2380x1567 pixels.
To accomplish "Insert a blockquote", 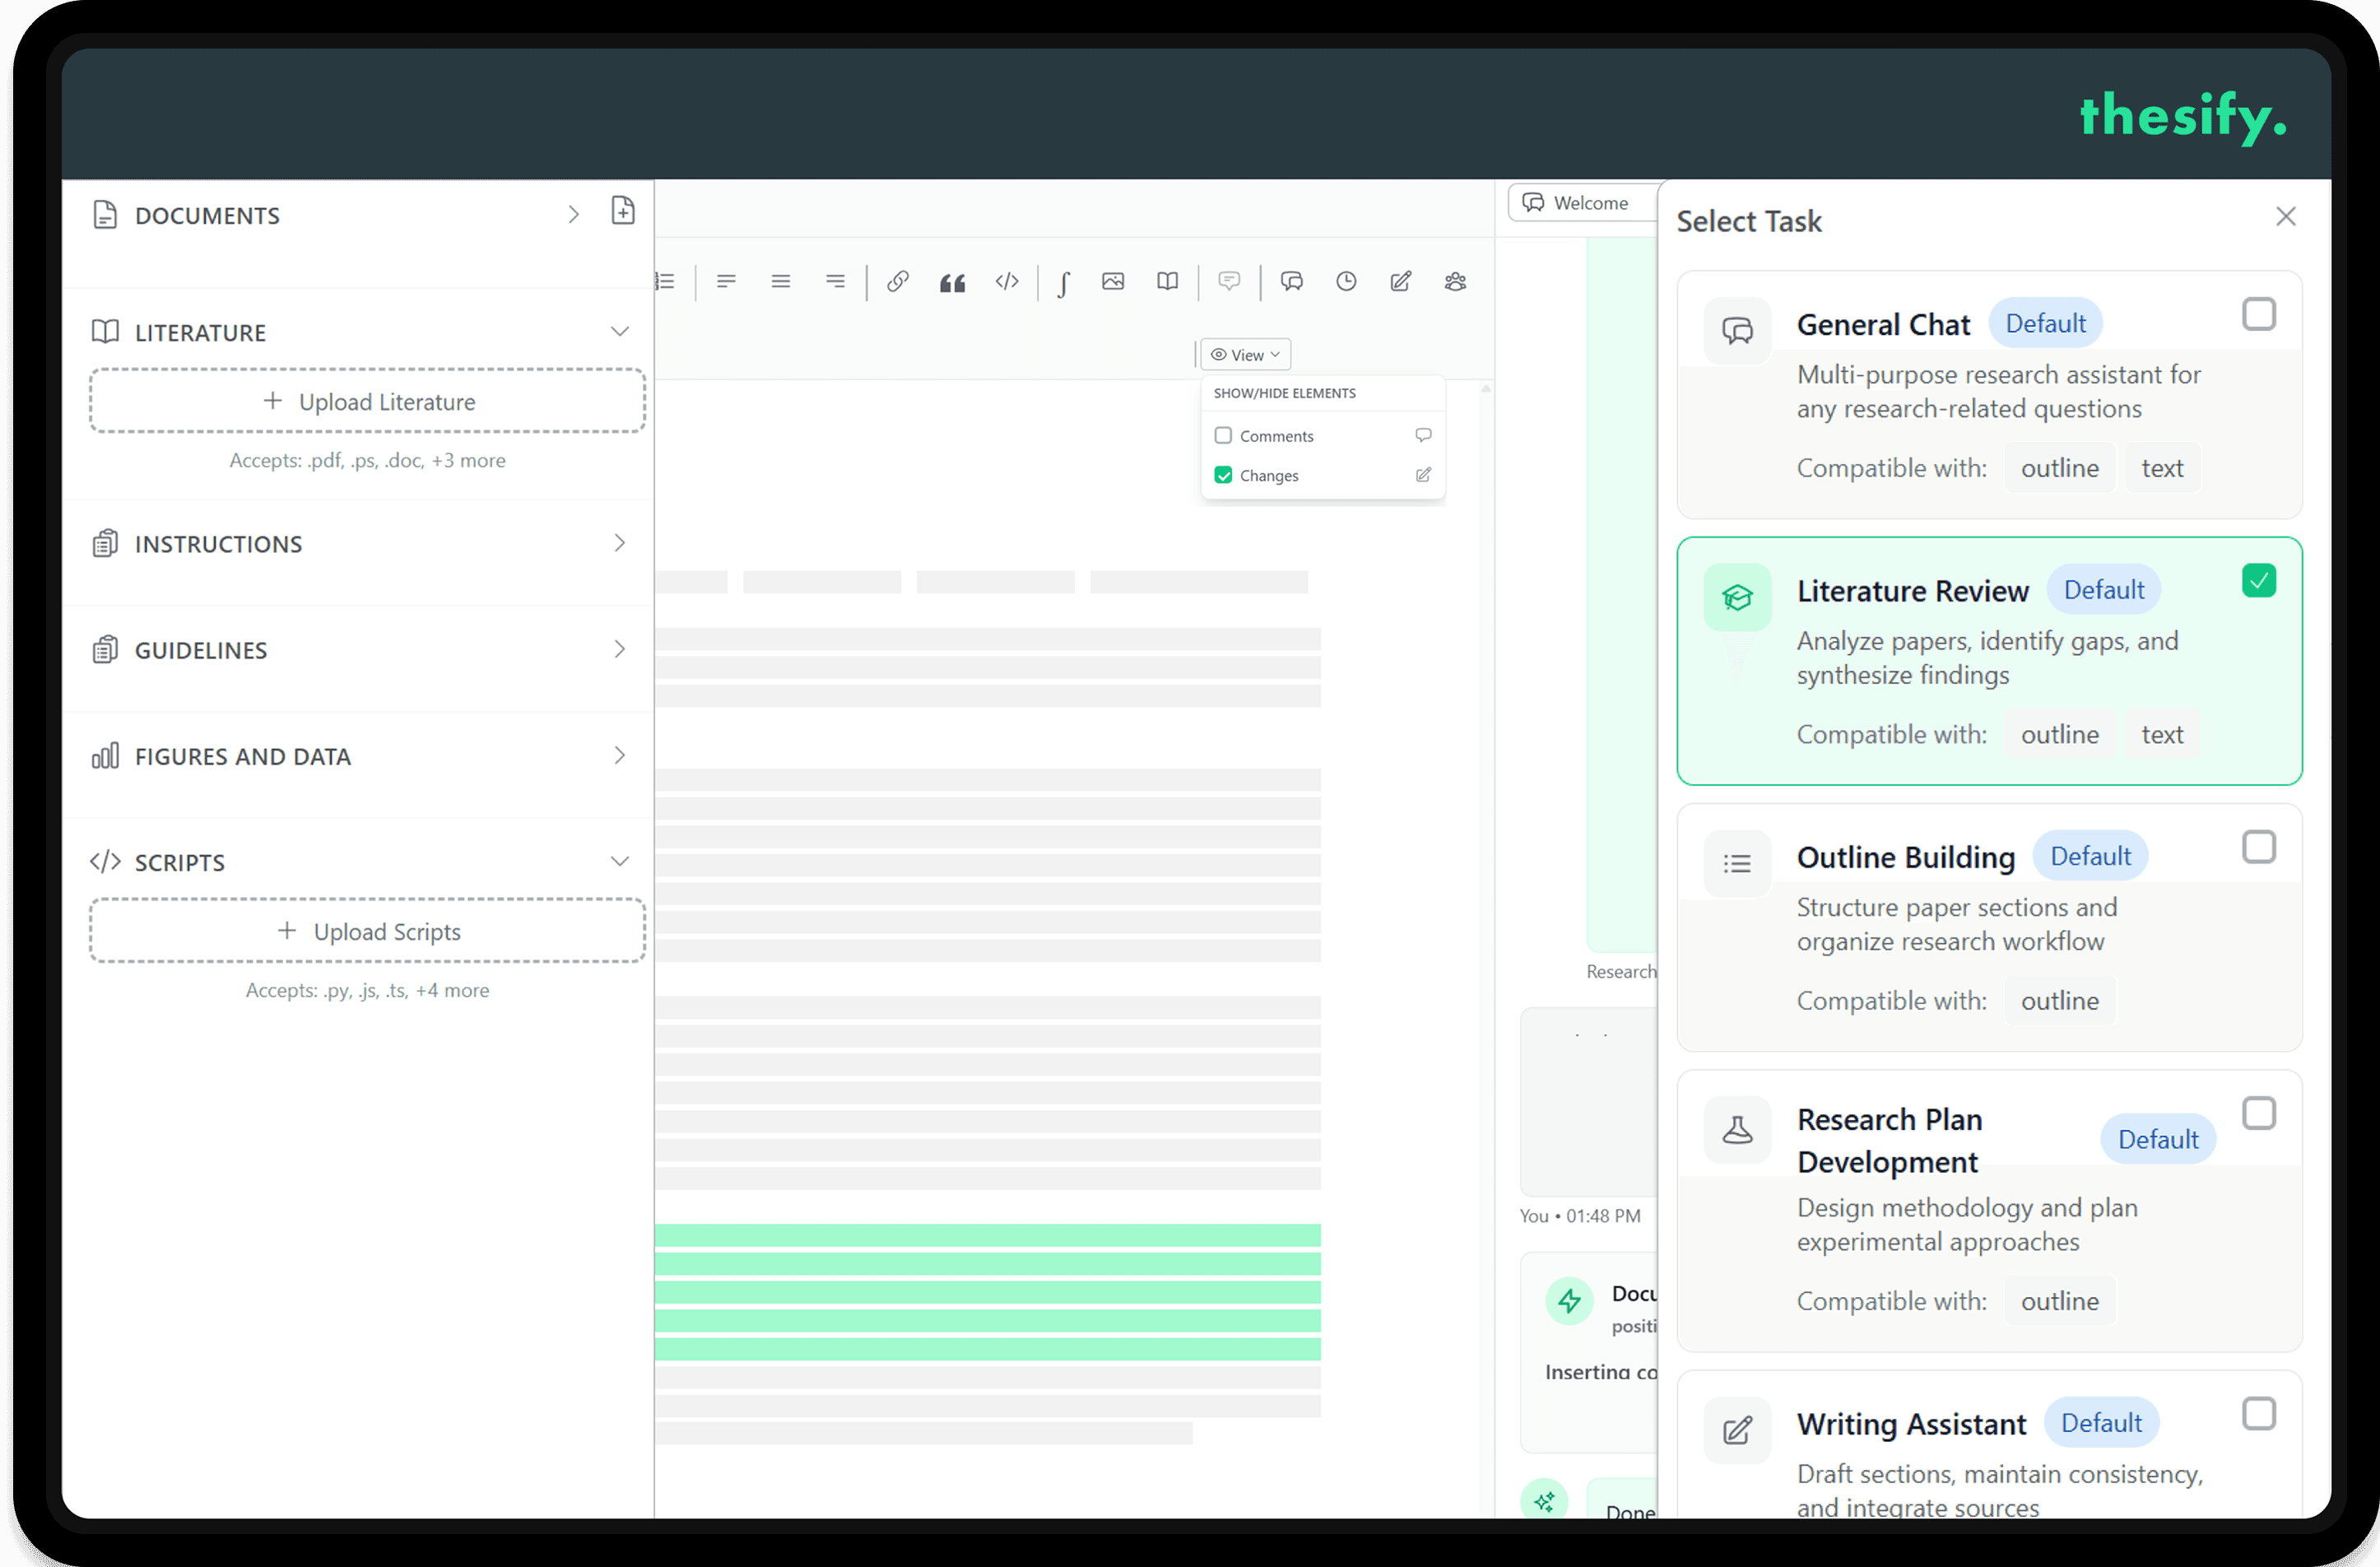I will pos(952,281).
